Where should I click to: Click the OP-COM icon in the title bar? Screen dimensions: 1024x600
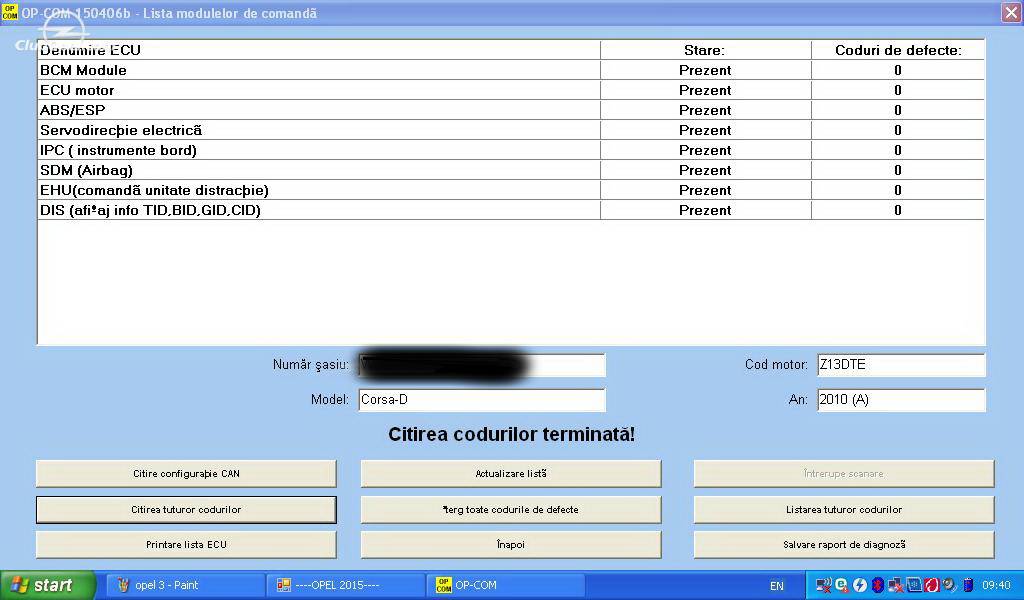(x=9, y=12)
